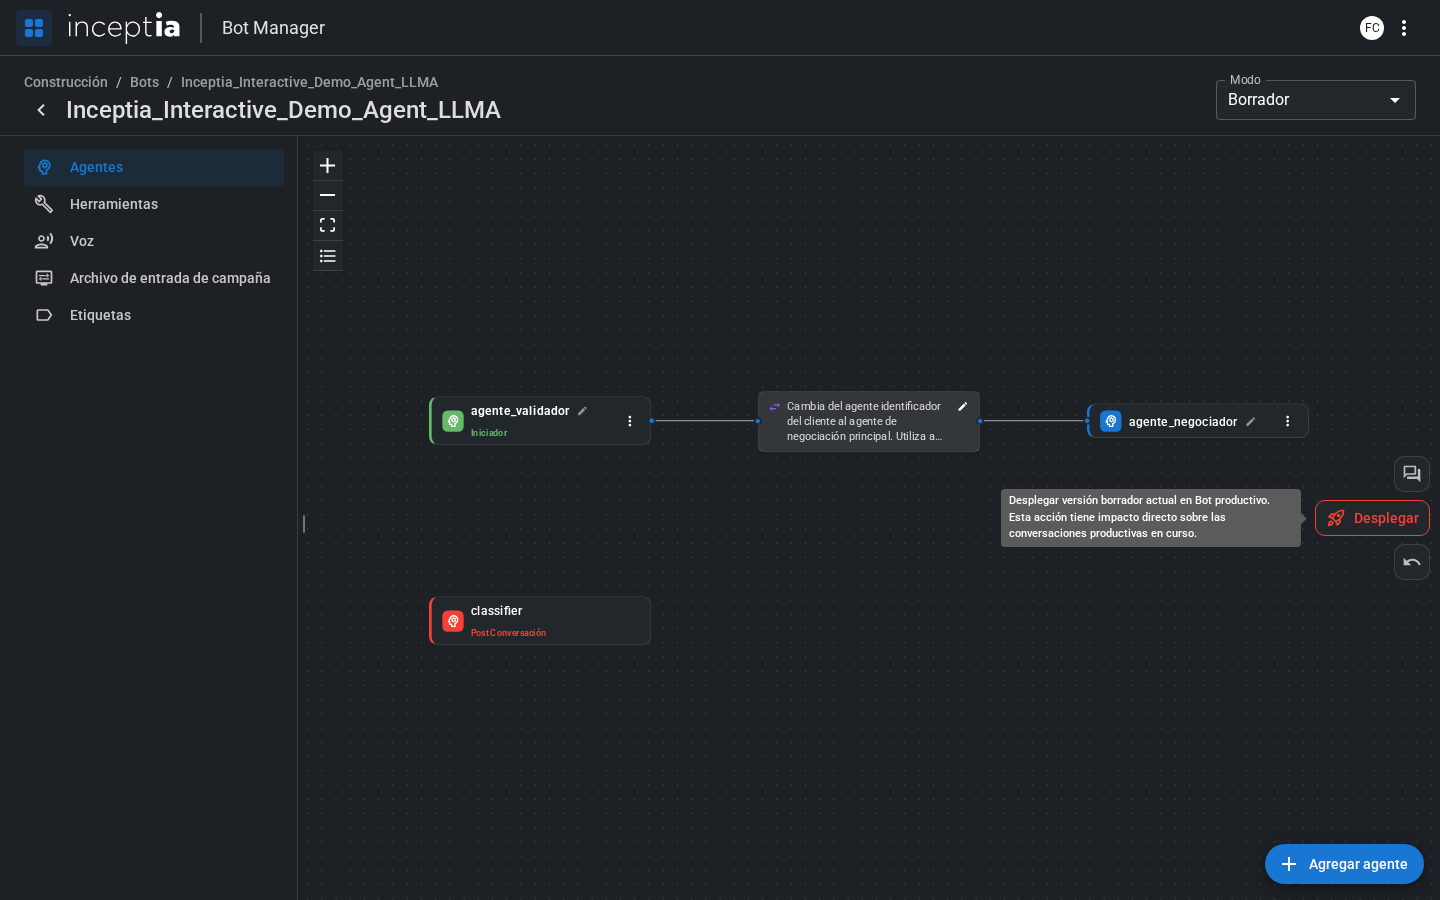Click the Iniciador label
Image resolution: width=1440 pixels, height=900 pixels.
(x=489, y=433)
